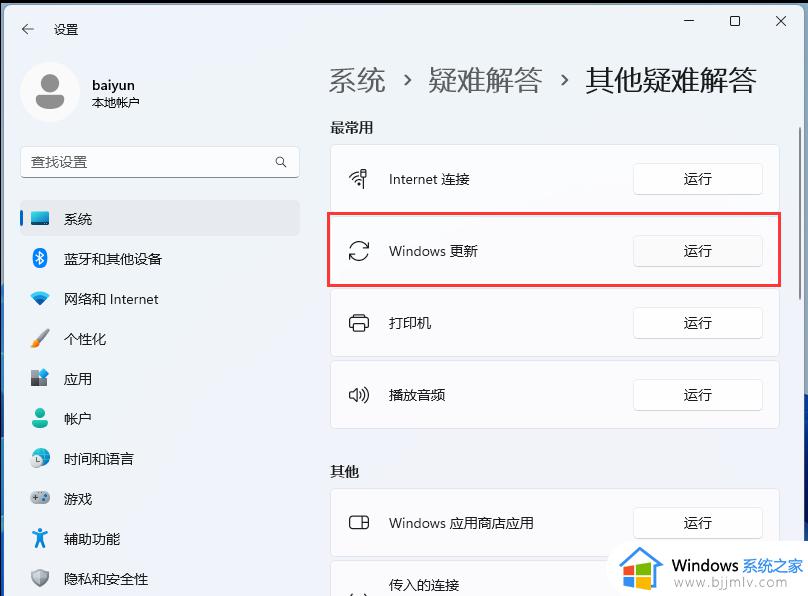Click the 个性化 paintbrush icon
The width and height of the screenshot is (808, 596).
pos(40,338)
